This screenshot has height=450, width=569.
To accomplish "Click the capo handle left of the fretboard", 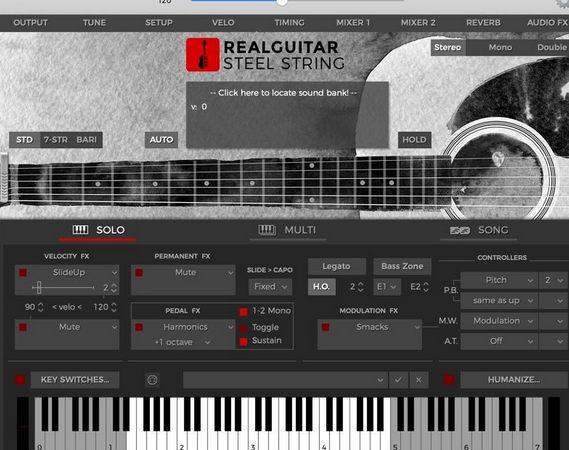I will pos(4,177).
